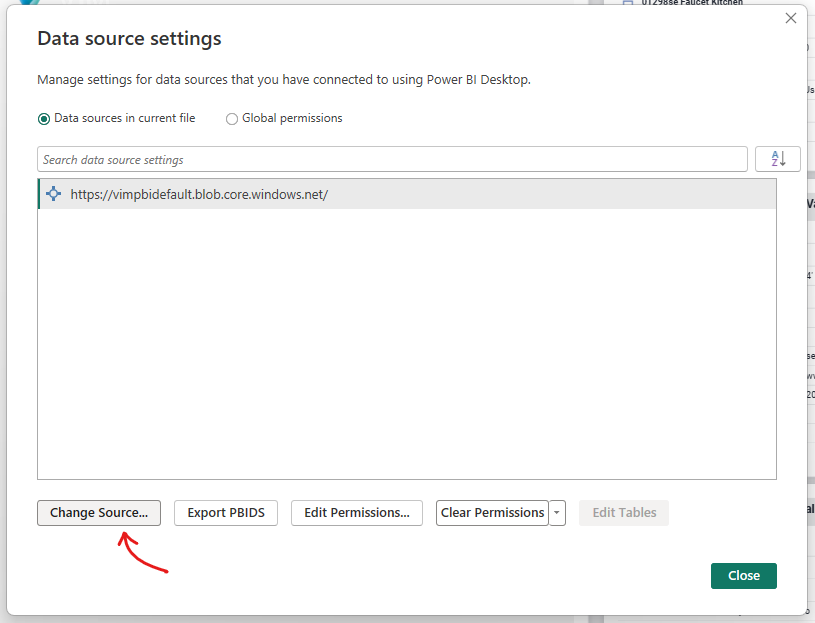
Task: Select the 'Global permissions' radio option
Action: [232, 118]
